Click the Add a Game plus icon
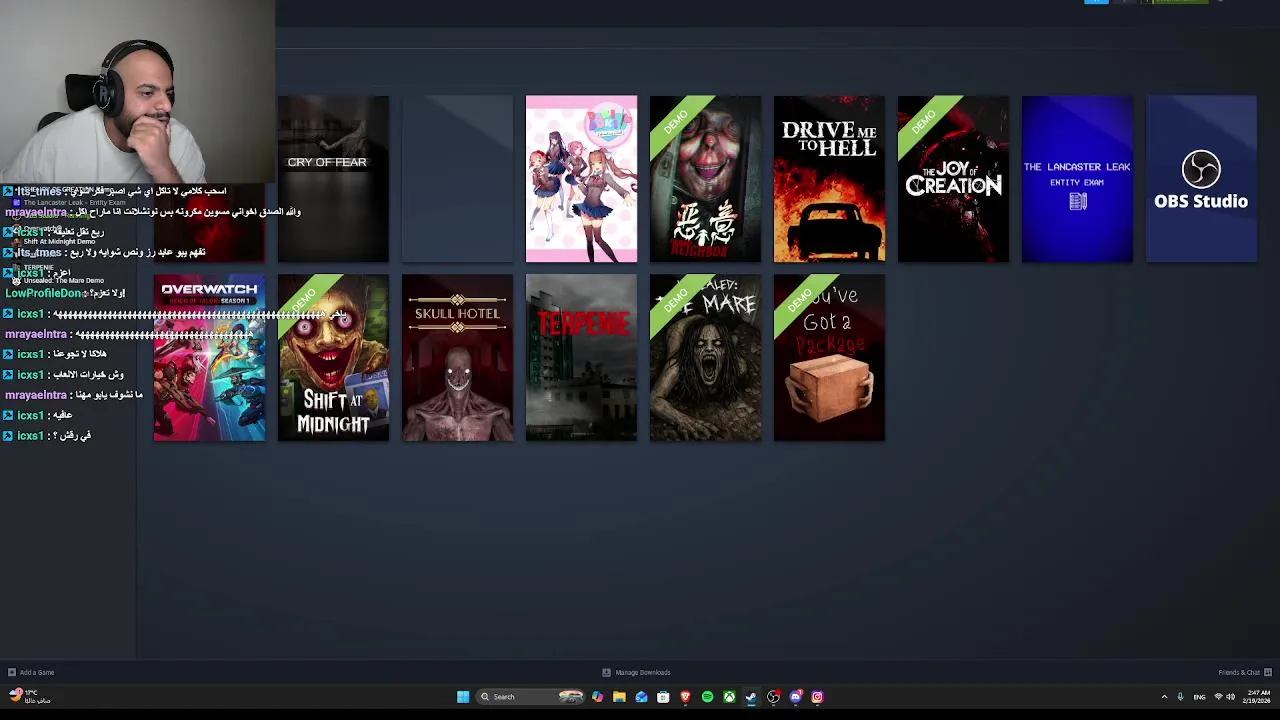Screen dimensions: 1280x720 [11, 672]
